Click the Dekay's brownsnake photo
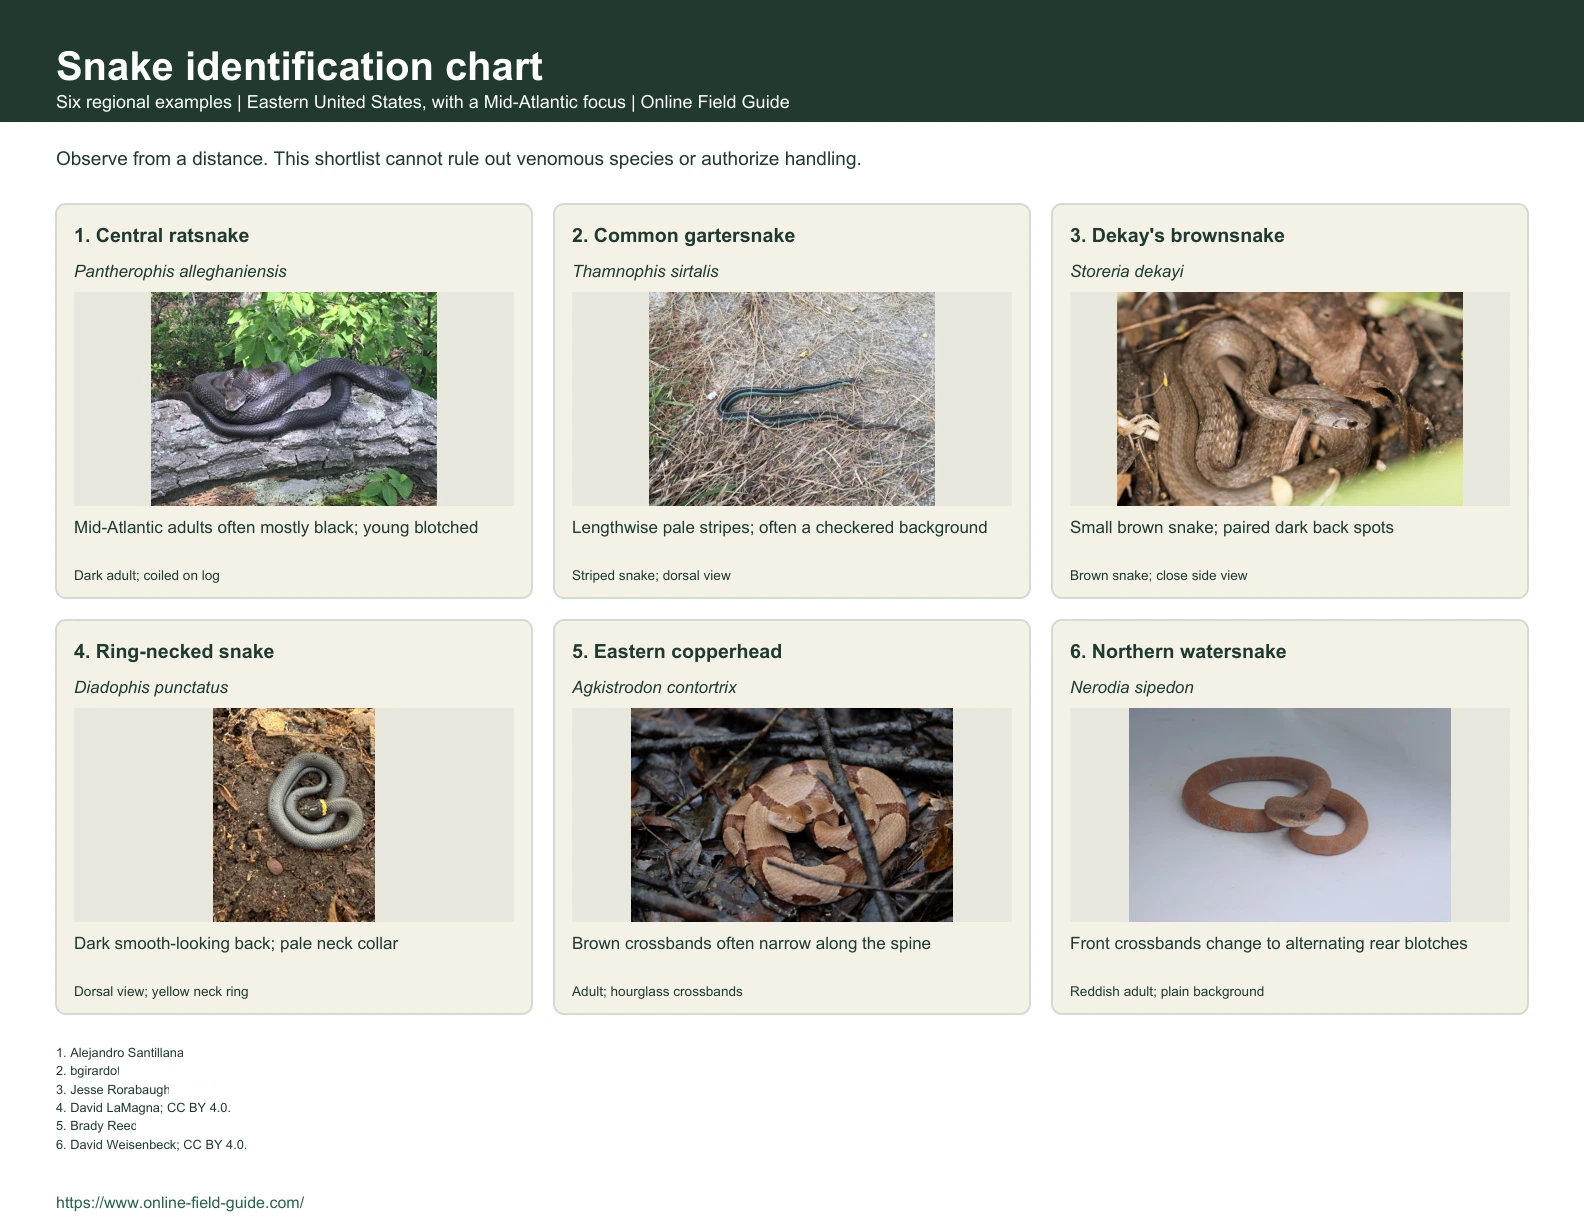The height and width of the screenshot is (1224, 1584). pos(1290,399)
